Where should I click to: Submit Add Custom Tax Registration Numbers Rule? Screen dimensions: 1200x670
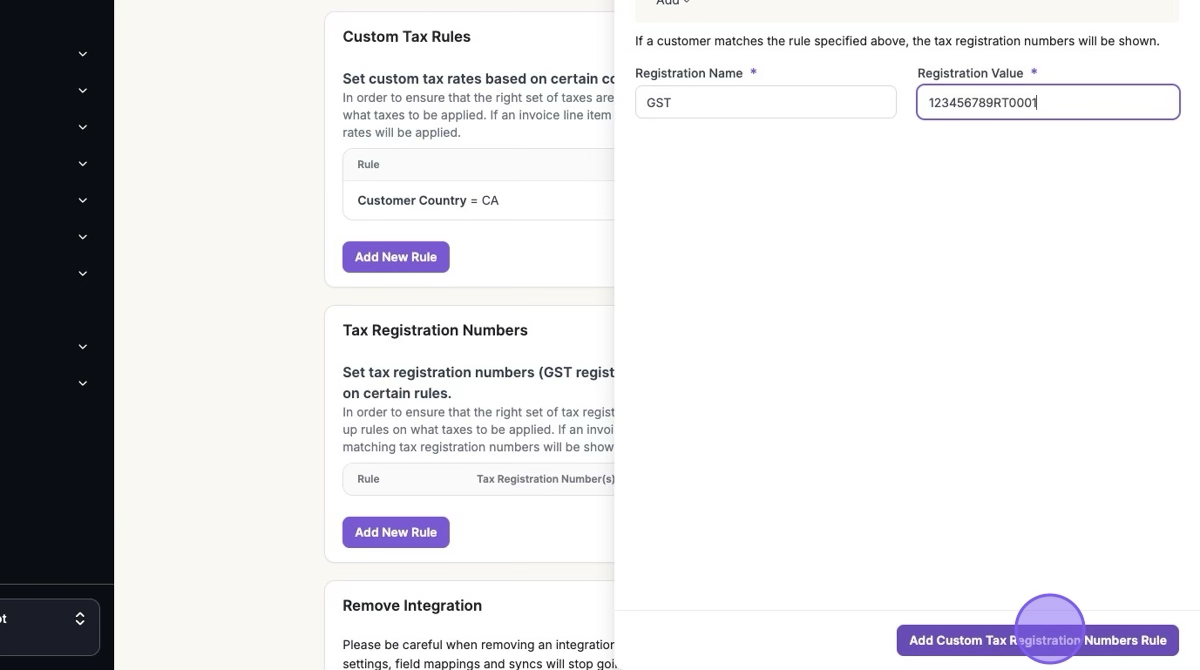point(1037,640)
